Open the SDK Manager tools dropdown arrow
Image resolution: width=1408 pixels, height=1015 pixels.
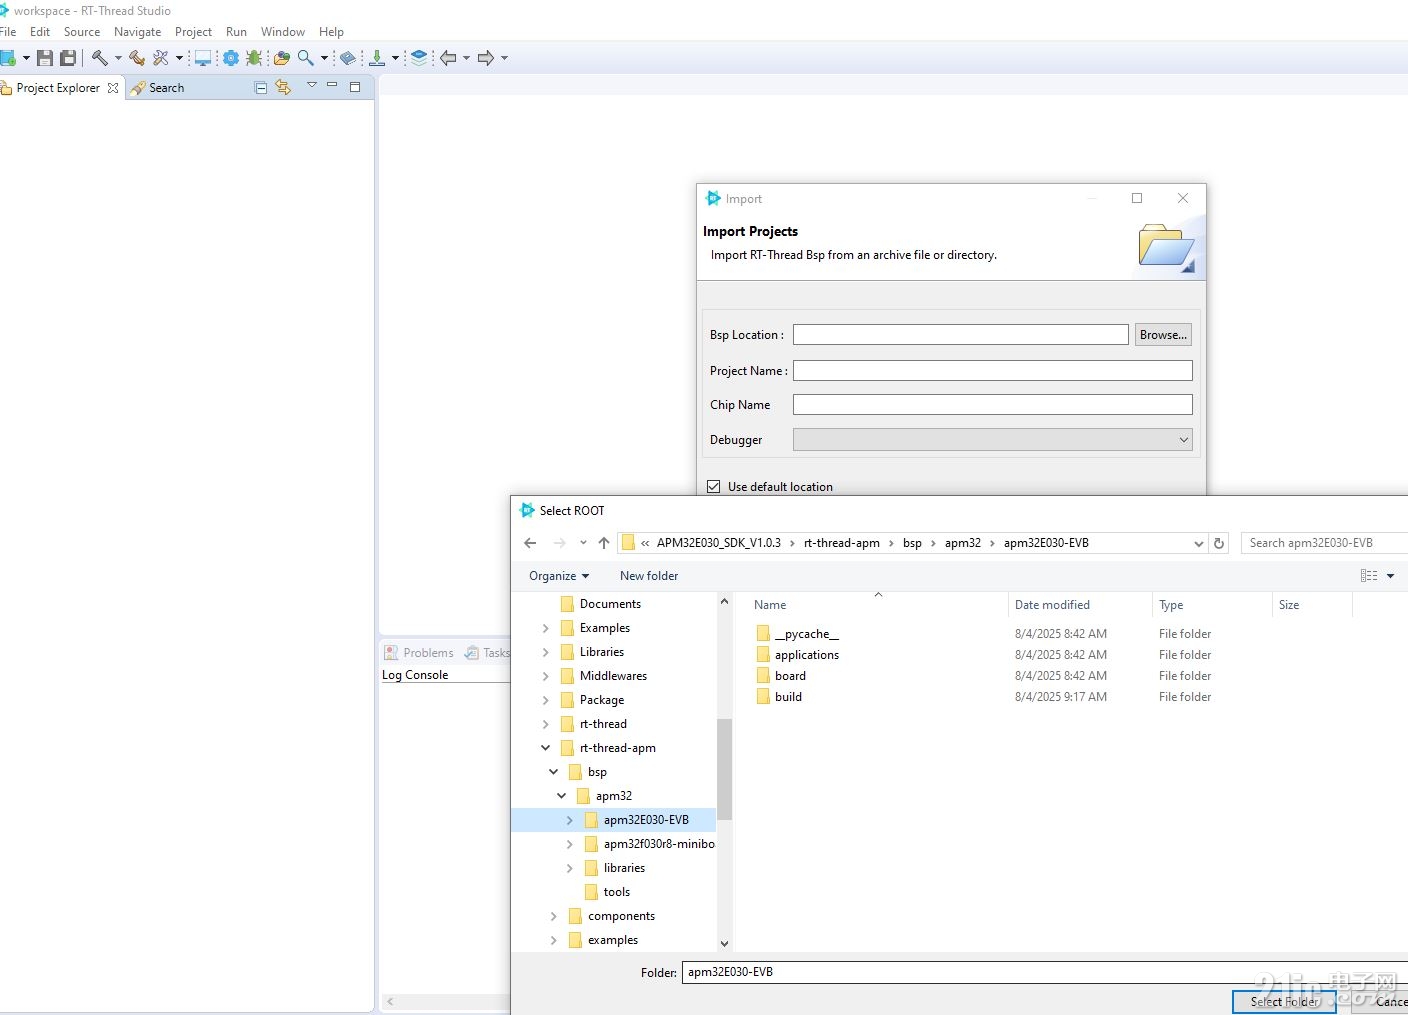(x=179, y=58)
